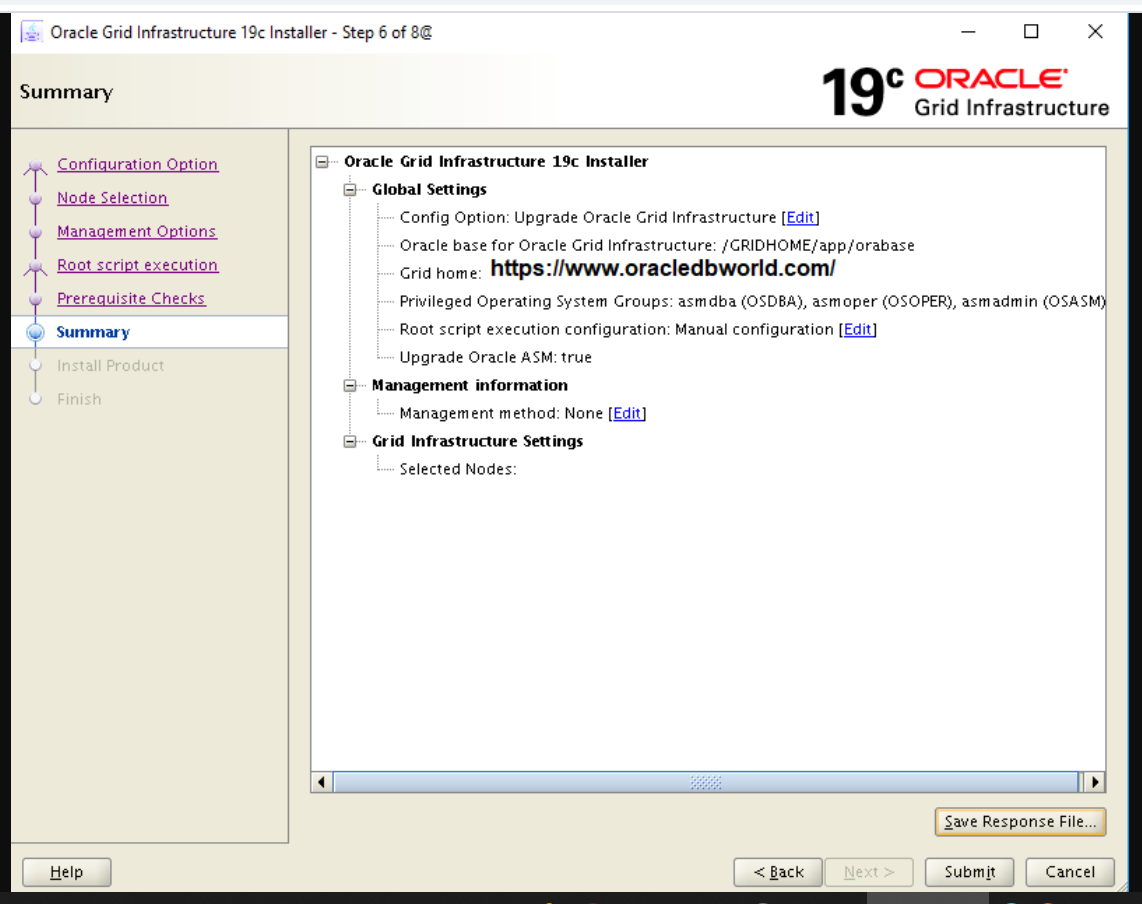Edit the Management method setting
The image size is (1142, 904).
tap(627, 413)
